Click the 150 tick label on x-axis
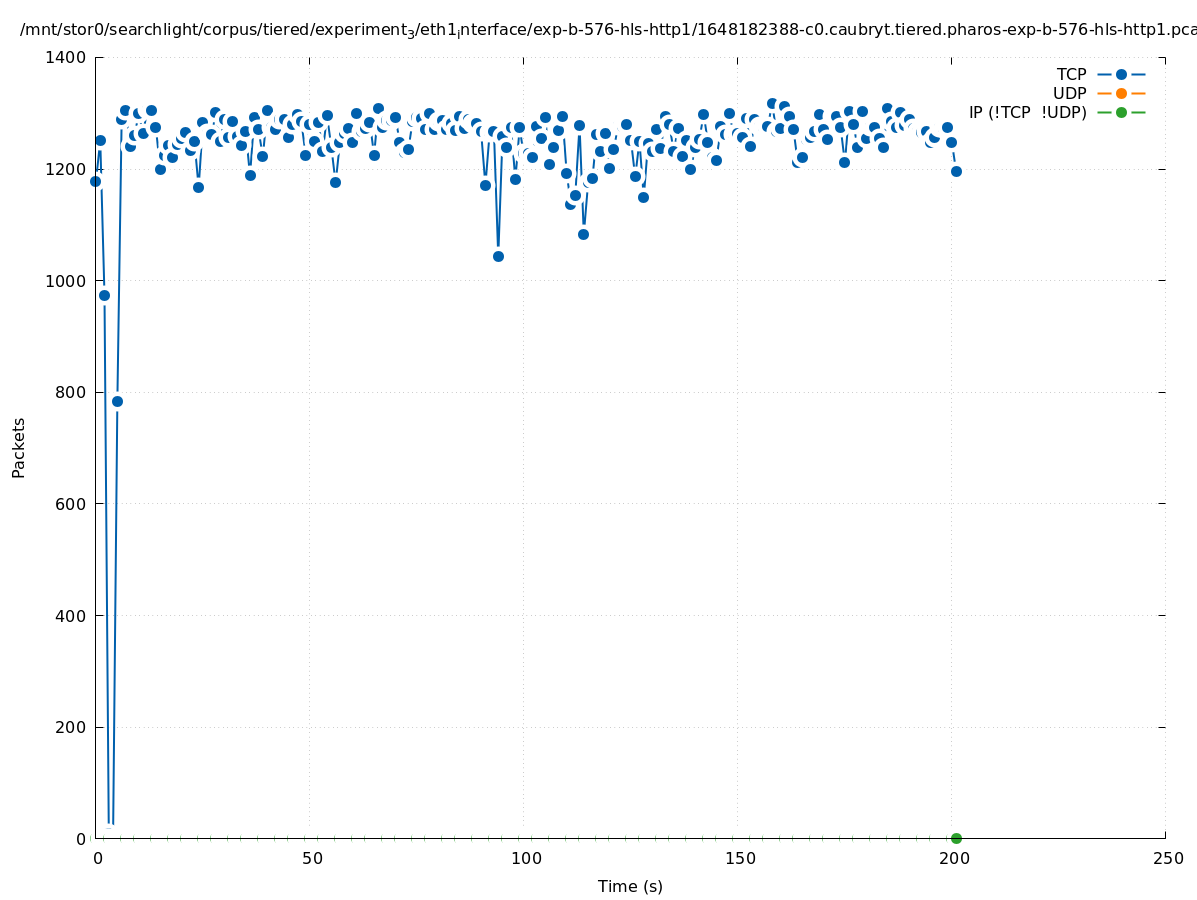Screen dimensions: 1197x900 pyautogui.click(x=737, y=858)
